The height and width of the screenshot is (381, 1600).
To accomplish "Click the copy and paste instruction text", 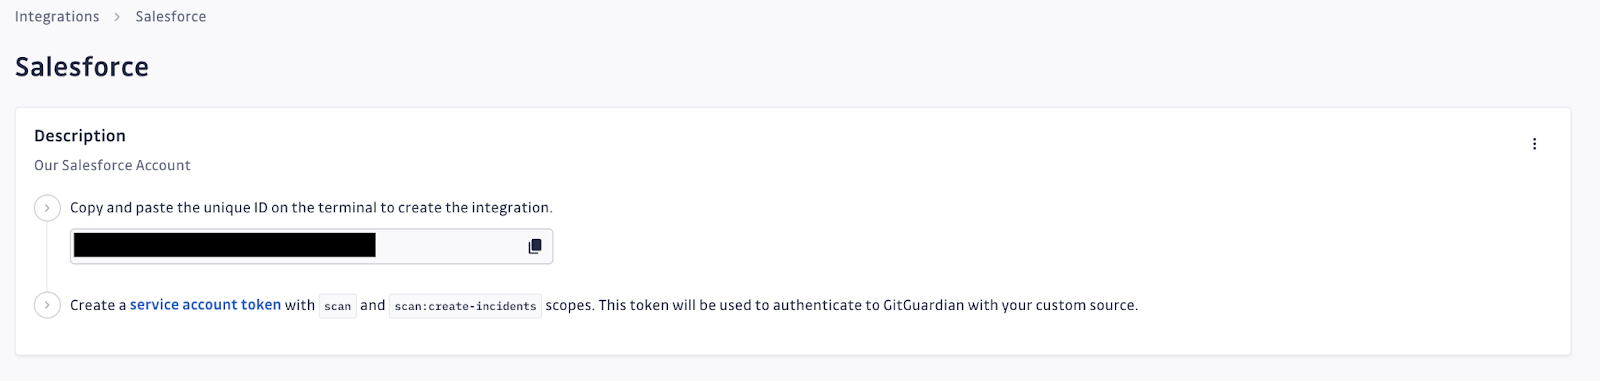I will tap(311, 208).
